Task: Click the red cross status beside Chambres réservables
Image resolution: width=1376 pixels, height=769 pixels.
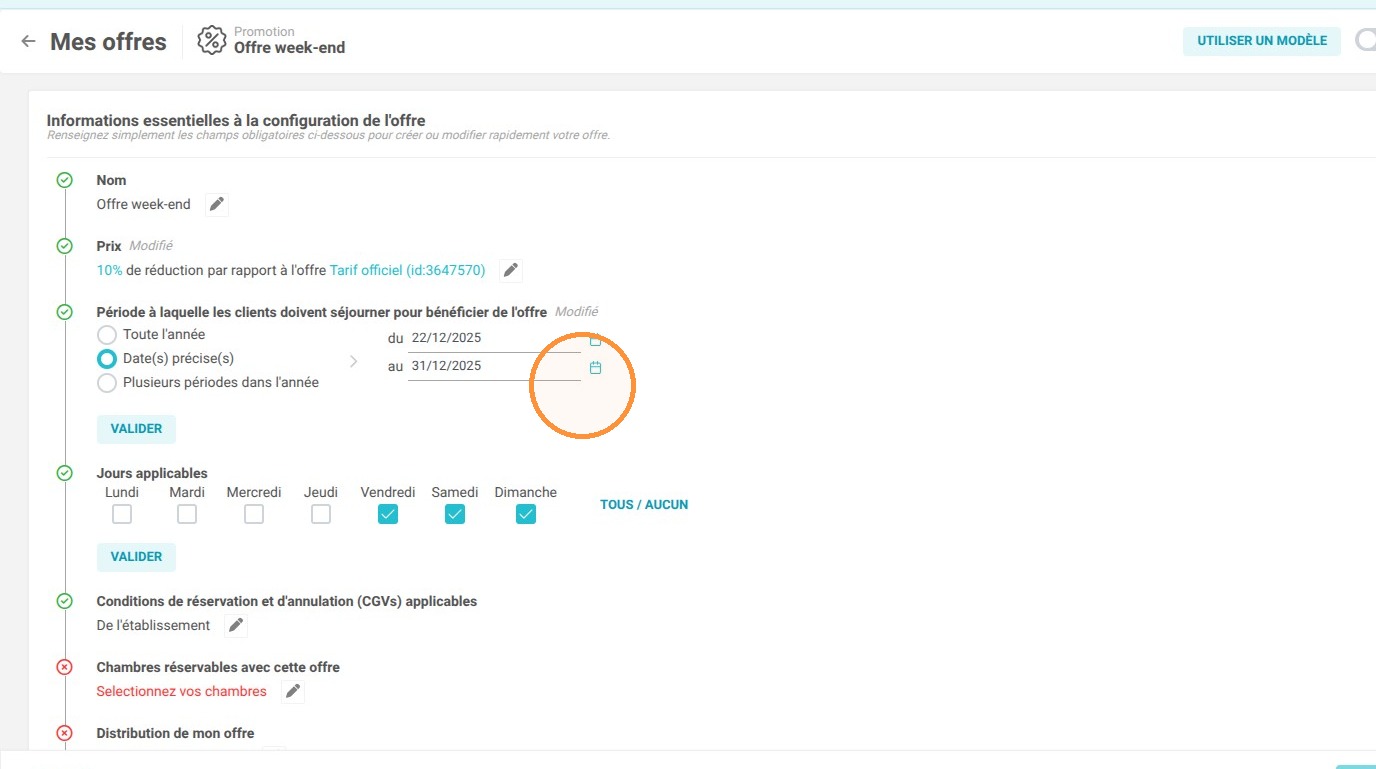Action: (x=65, y=667)
